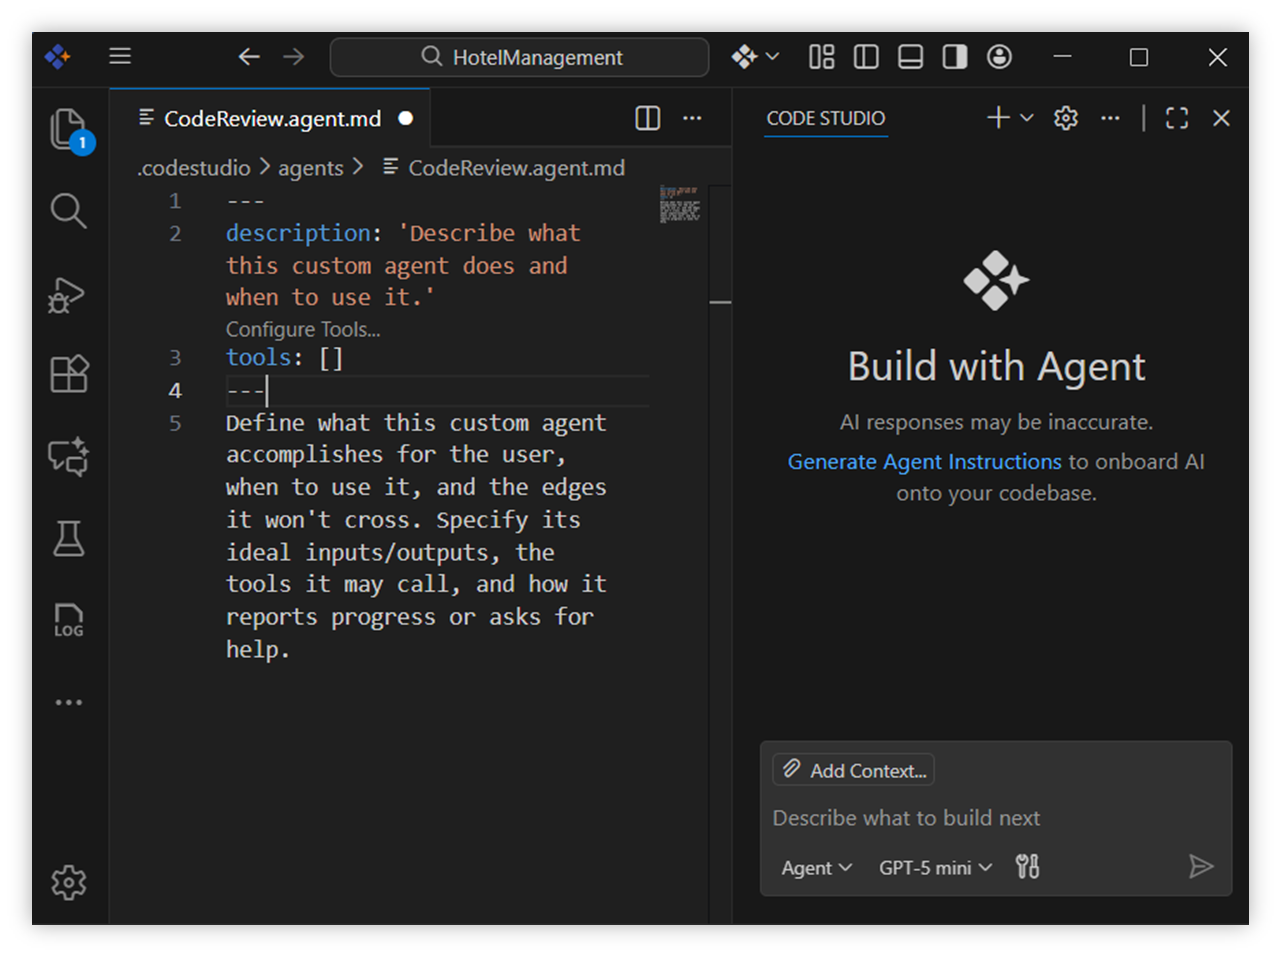Image resolution: width=1281 pixels, height=957 pixels.
Task: Toggle the secondary sidebar layout control
Action: [954, 57]
